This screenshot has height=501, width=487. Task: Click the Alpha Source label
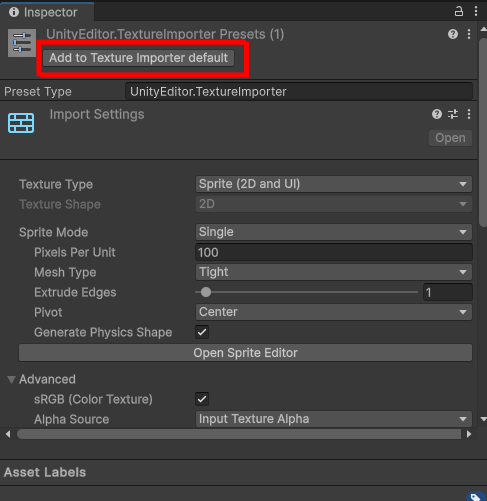tap(72, 419)
